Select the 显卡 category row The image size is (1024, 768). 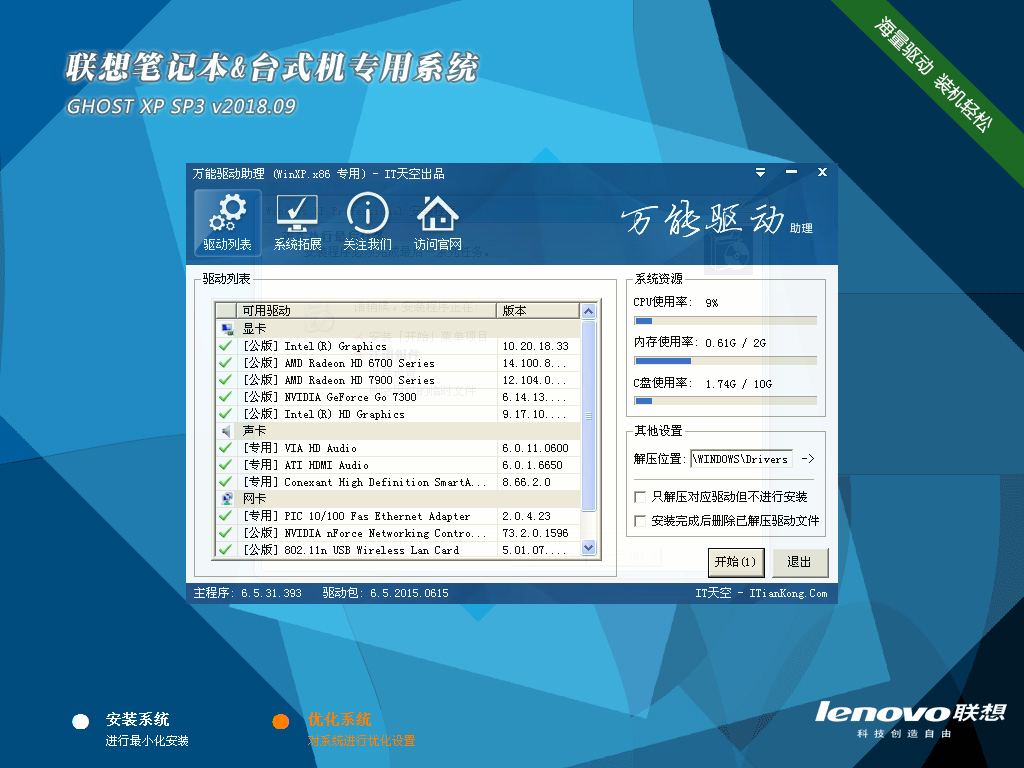tap(398, 328)
